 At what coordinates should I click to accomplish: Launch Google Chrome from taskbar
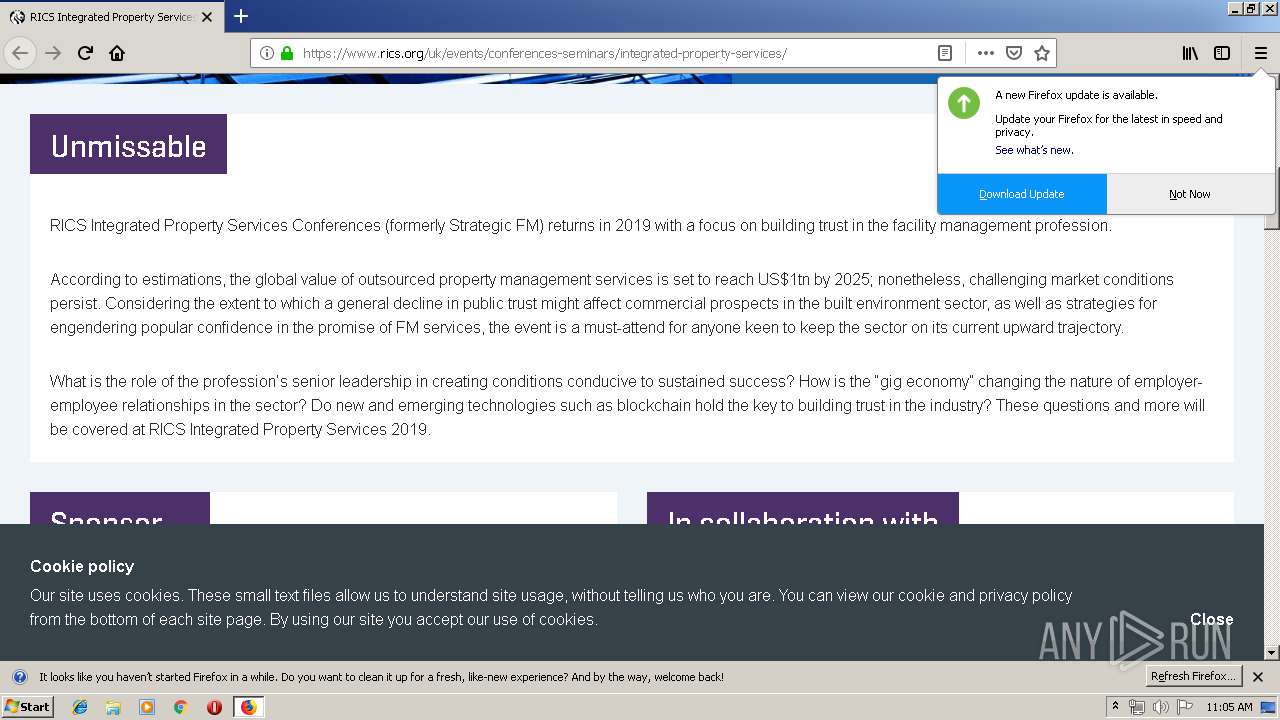pyautogui.click(x=180, y=707)
